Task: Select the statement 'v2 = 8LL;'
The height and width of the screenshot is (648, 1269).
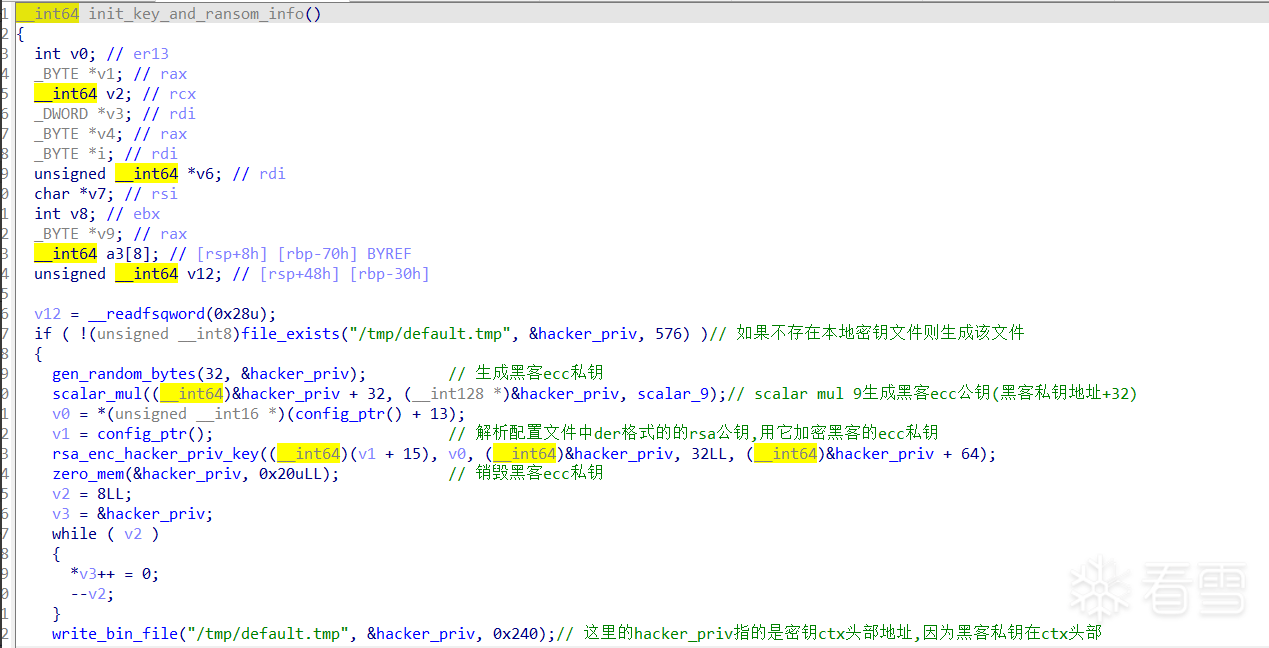Action: [x=92, y=494]
